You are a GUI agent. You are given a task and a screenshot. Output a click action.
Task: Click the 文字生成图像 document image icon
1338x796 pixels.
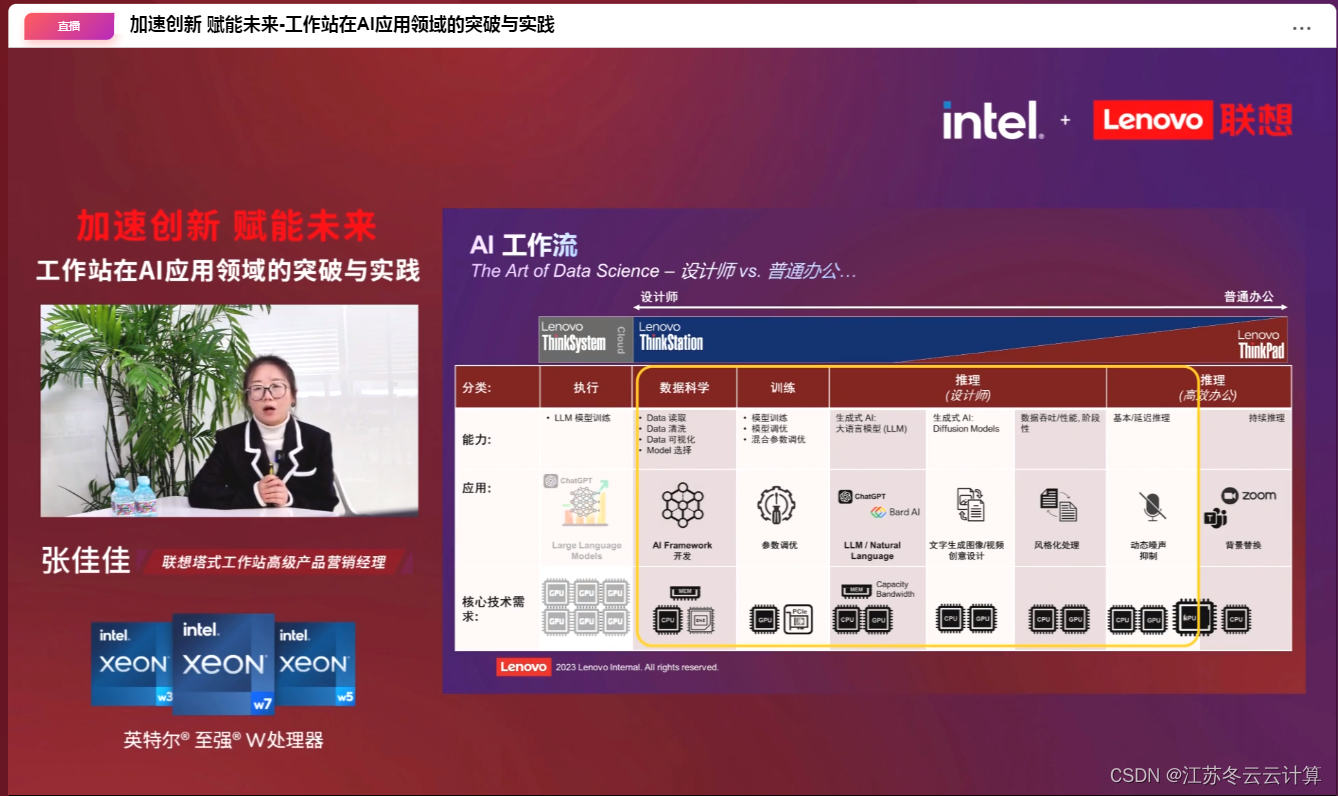click(x=970, y=505)
